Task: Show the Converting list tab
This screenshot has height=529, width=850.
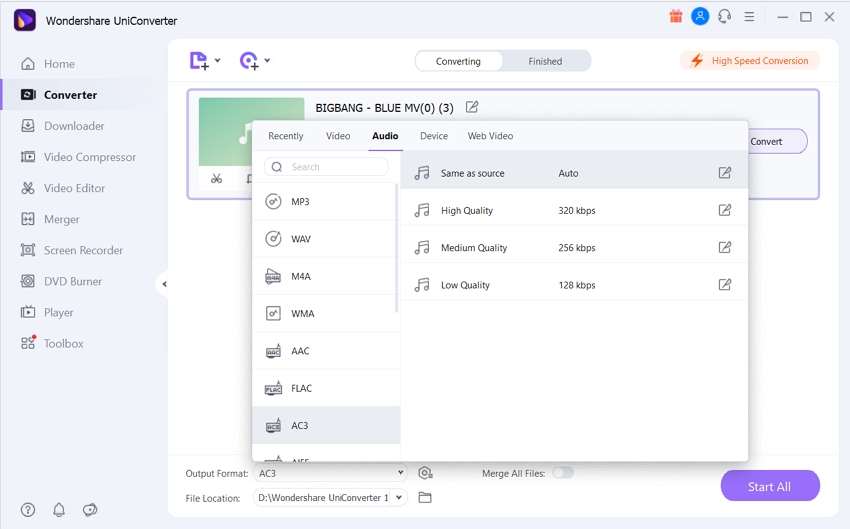Action: (x=458, y=61)
